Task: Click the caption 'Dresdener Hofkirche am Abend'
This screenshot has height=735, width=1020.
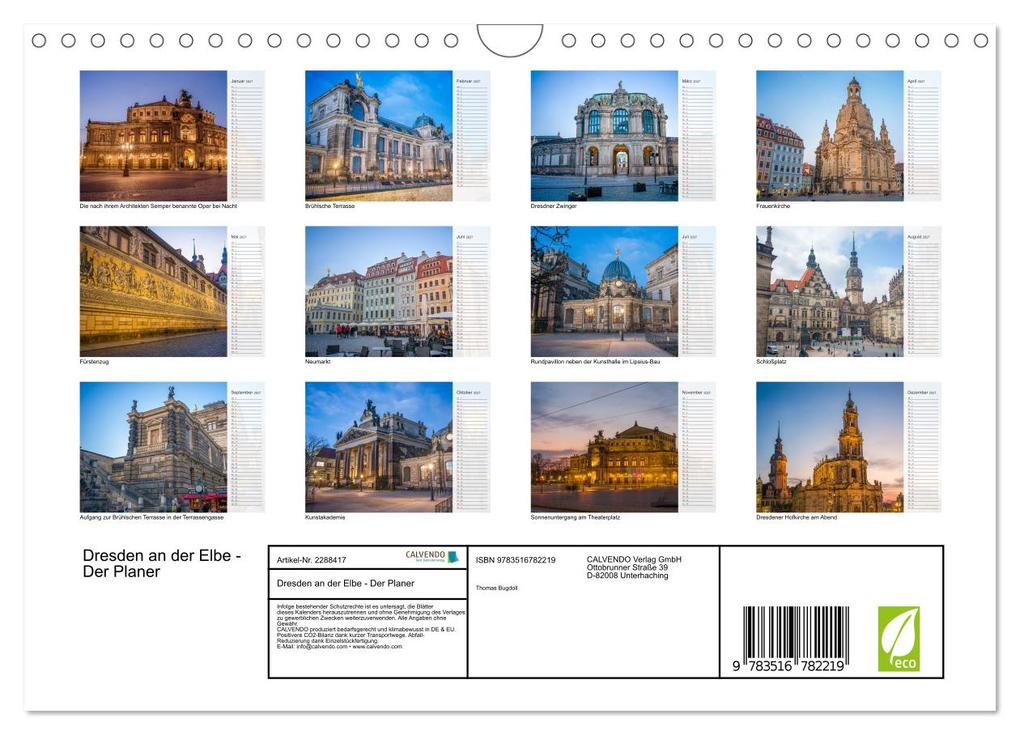Action: click(796, 518)
